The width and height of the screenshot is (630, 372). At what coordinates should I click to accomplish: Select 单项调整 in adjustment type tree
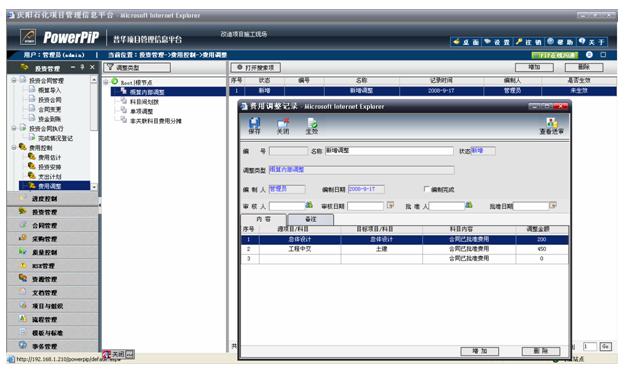tap(141, 111)
